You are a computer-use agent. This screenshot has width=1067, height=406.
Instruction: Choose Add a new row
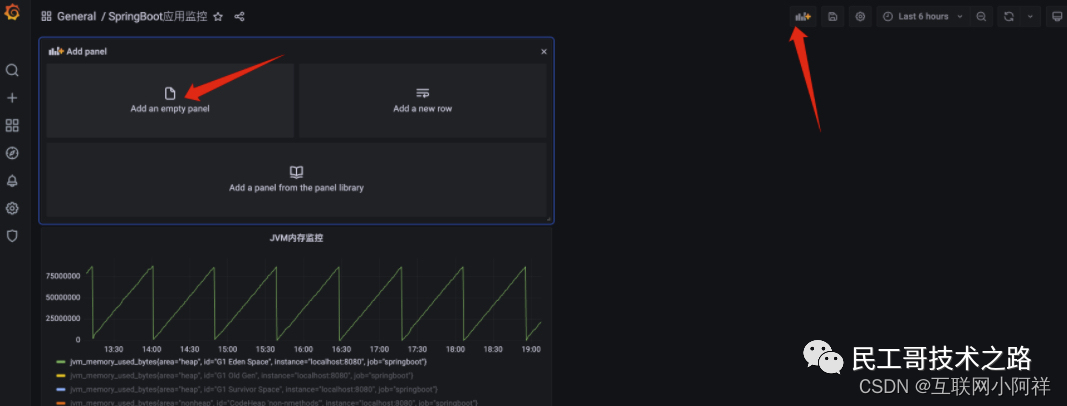[423, 101]
